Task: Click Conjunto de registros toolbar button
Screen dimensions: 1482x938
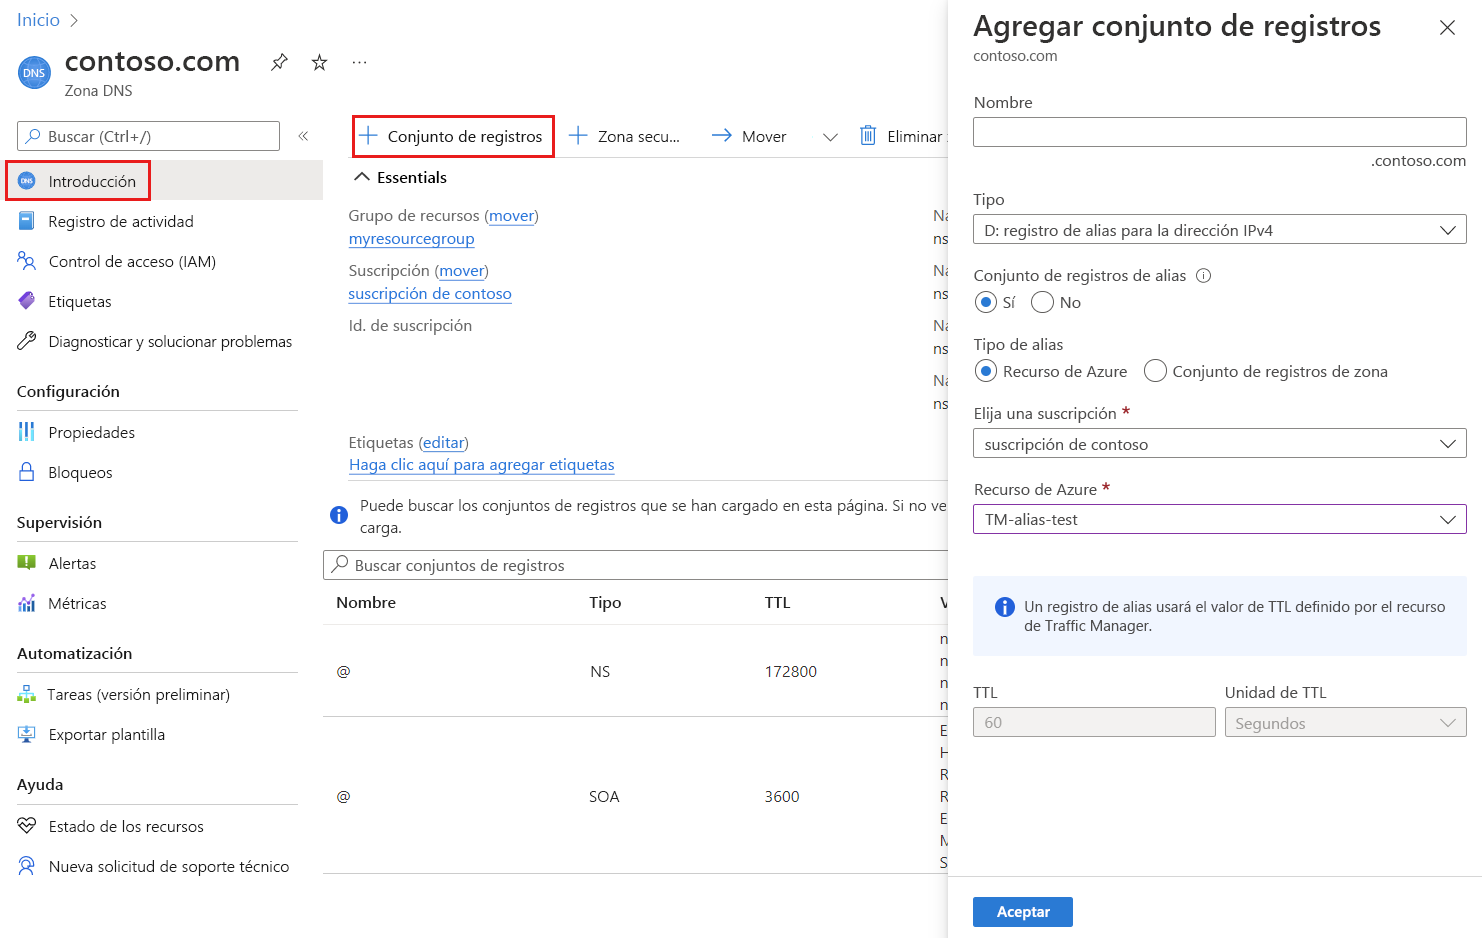Action: click(x=453, y=136)
